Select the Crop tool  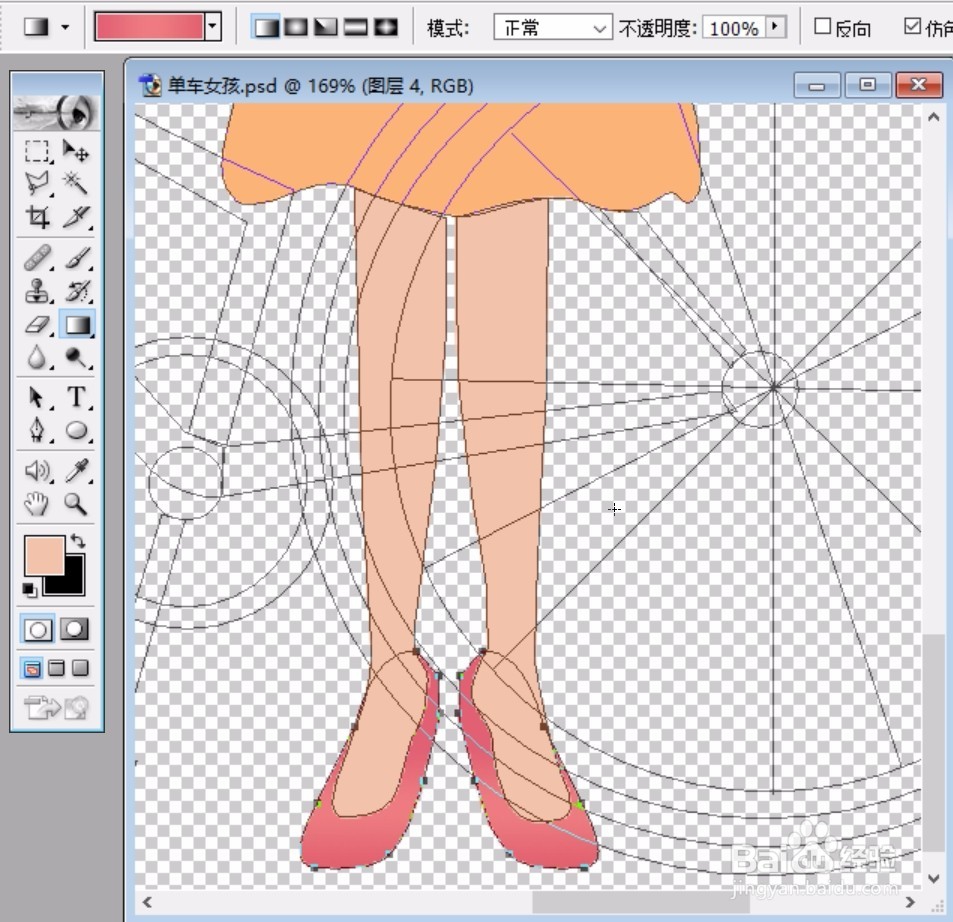(x=37, y=216)
